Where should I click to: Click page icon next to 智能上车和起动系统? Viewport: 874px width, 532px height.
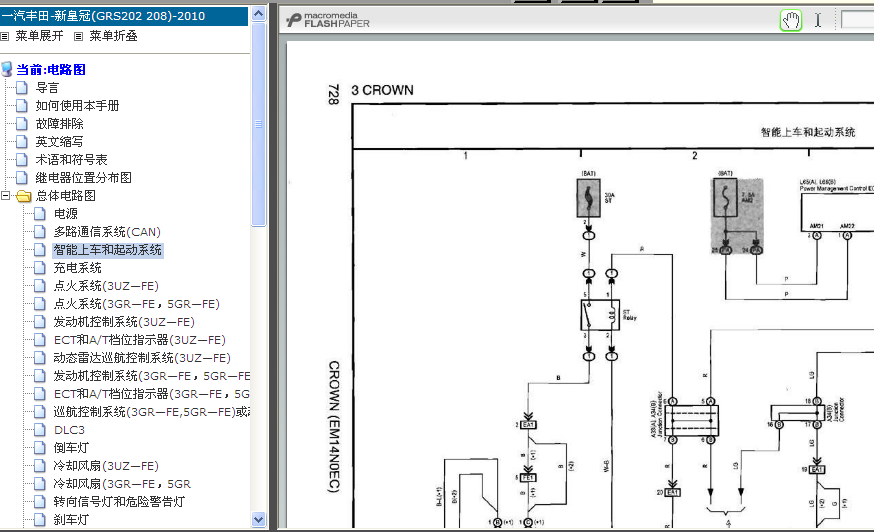coord(40,250)
